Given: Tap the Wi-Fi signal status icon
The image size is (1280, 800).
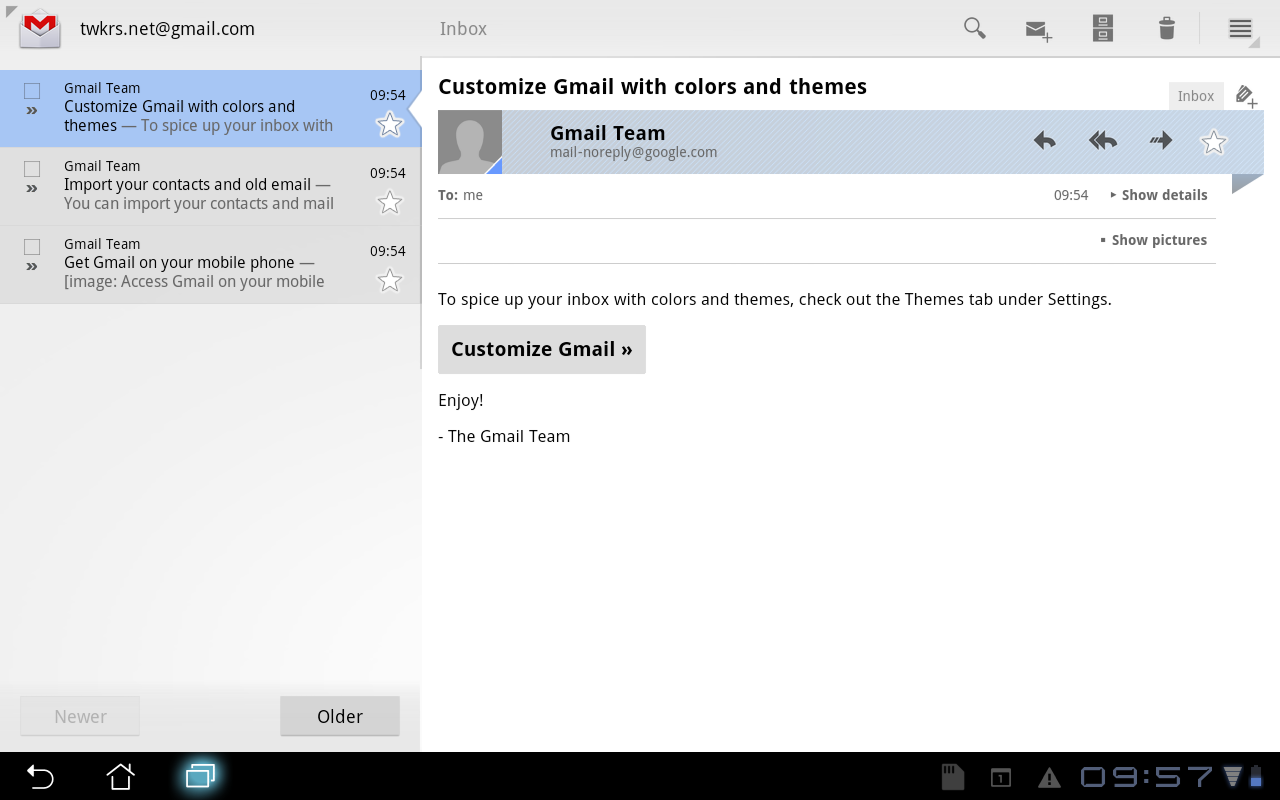Looking at the screenshot, I should pos(1233,776).
